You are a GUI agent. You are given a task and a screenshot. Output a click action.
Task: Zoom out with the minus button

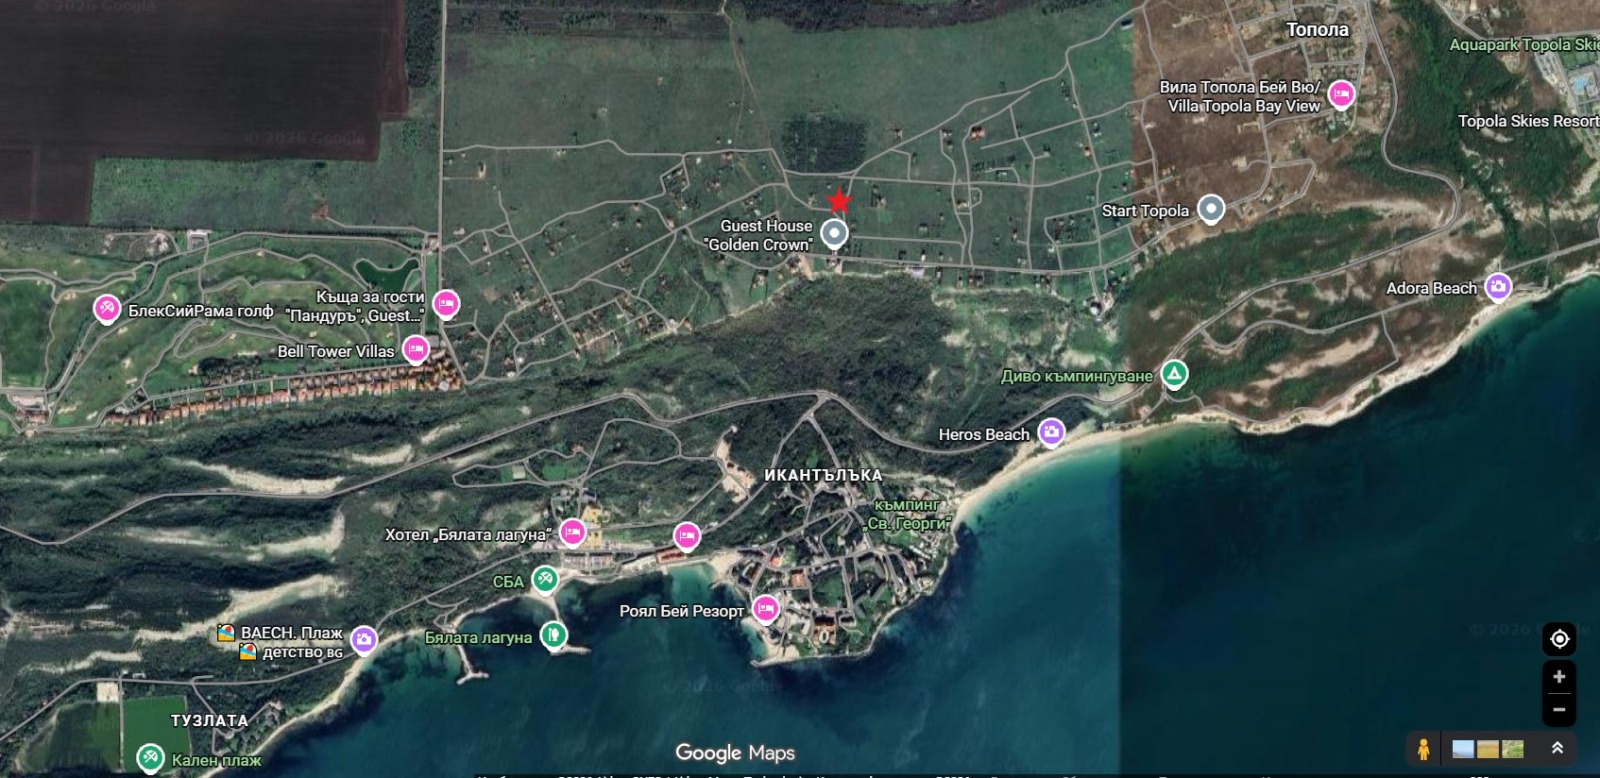click(x=1558, y=709)
